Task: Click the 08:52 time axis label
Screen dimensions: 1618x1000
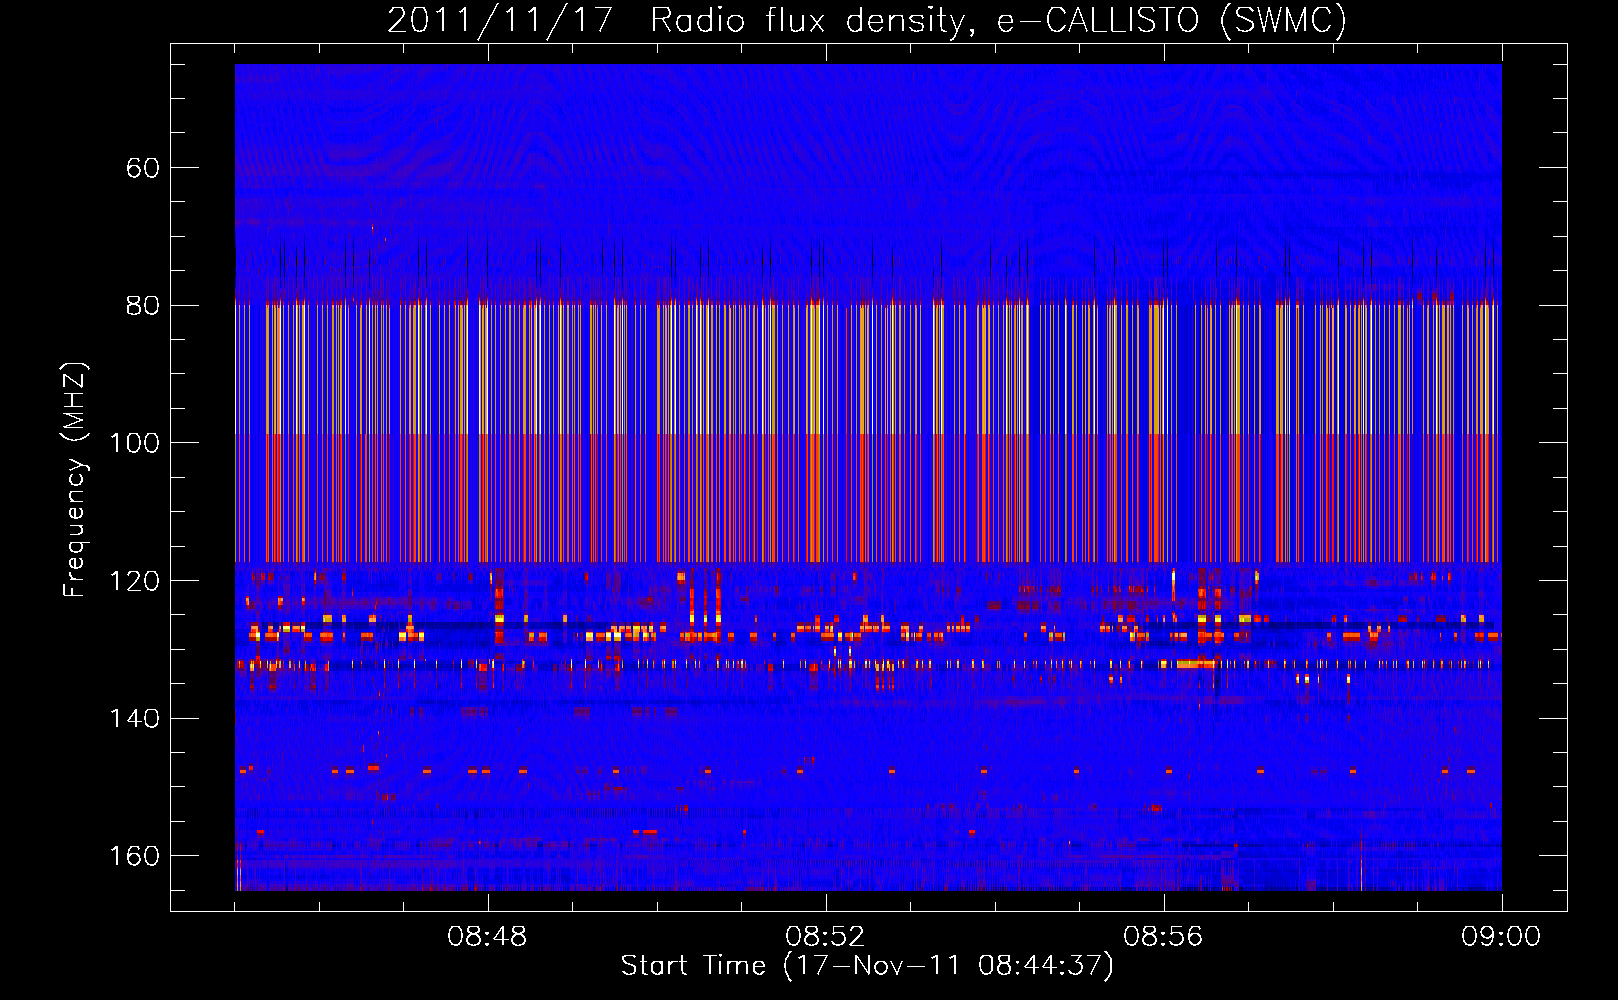Action: (x=825, y=936)
